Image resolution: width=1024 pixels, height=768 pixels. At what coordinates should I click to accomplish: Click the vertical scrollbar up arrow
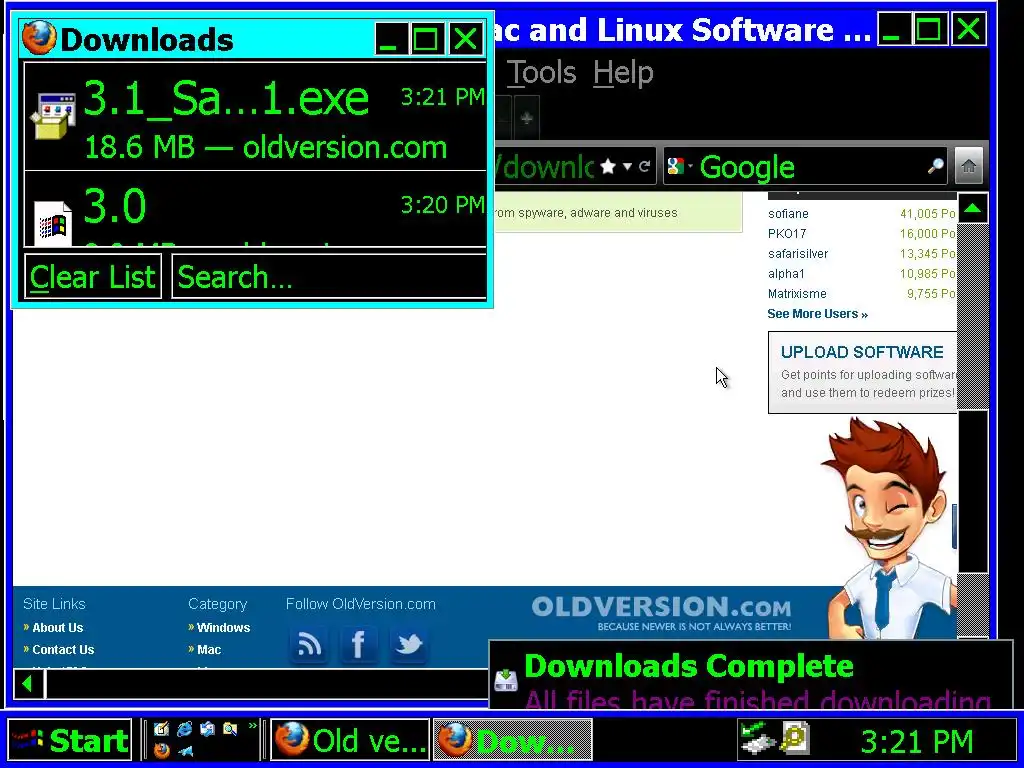[x=972, y=208]
